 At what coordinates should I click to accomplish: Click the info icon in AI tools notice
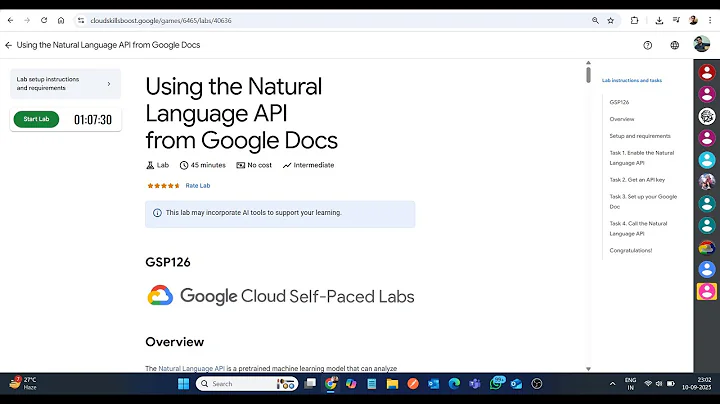click(x=157, y=213)
